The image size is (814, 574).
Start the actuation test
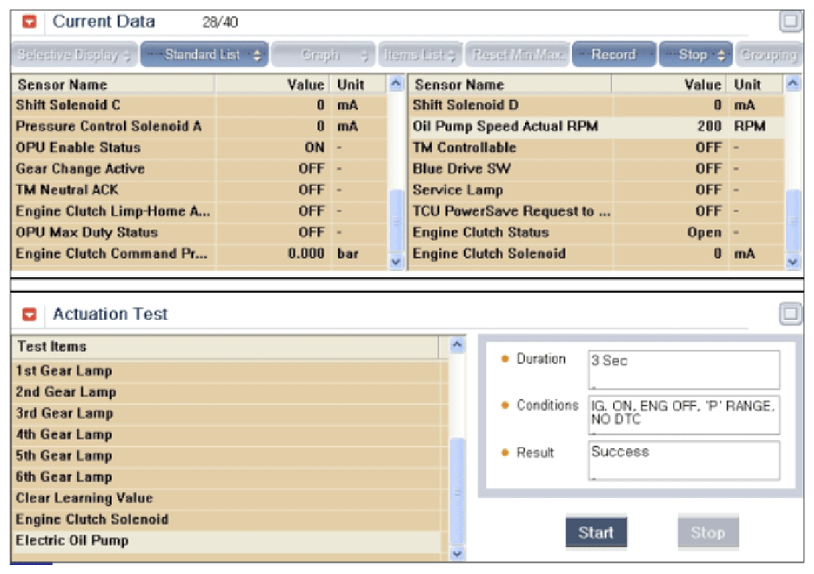[596, 532]
